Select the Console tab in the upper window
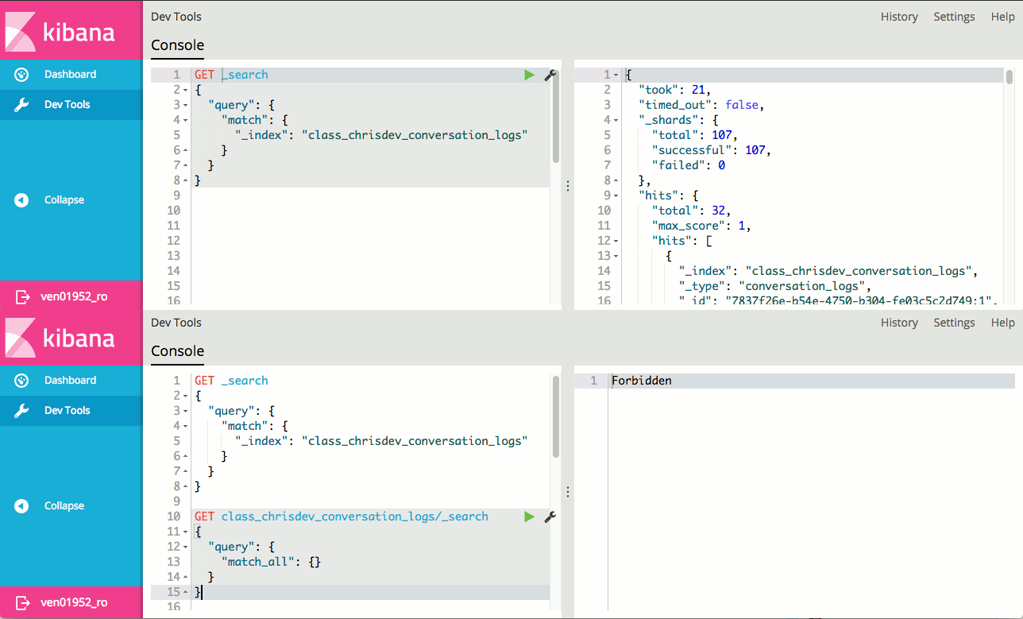Screen dimensions: 1023x619 tap(177, 45)
